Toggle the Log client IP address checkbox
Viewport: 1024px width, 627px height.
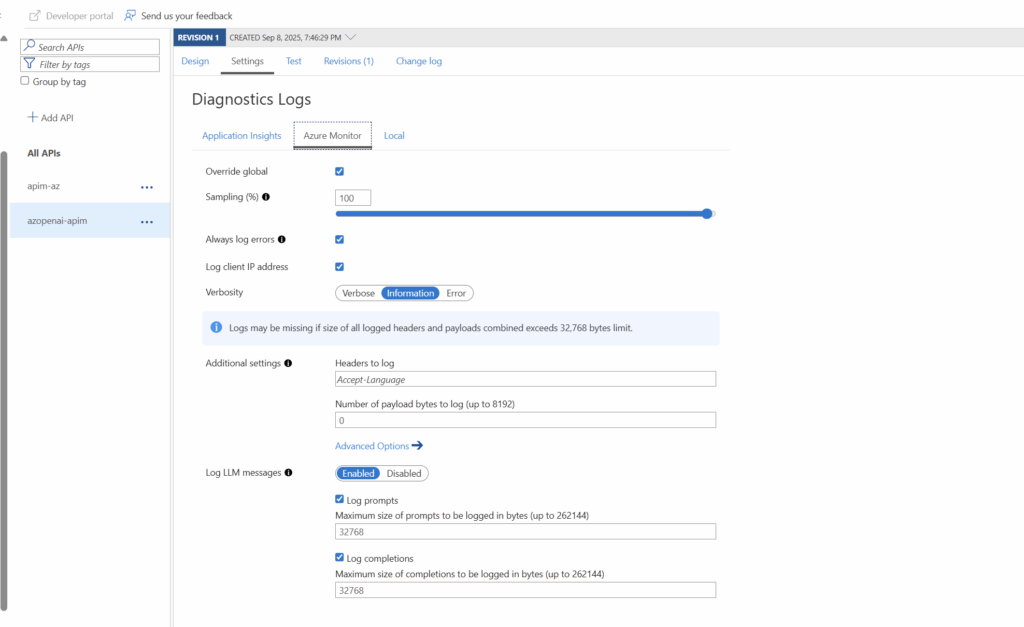(x=340, y=267)
